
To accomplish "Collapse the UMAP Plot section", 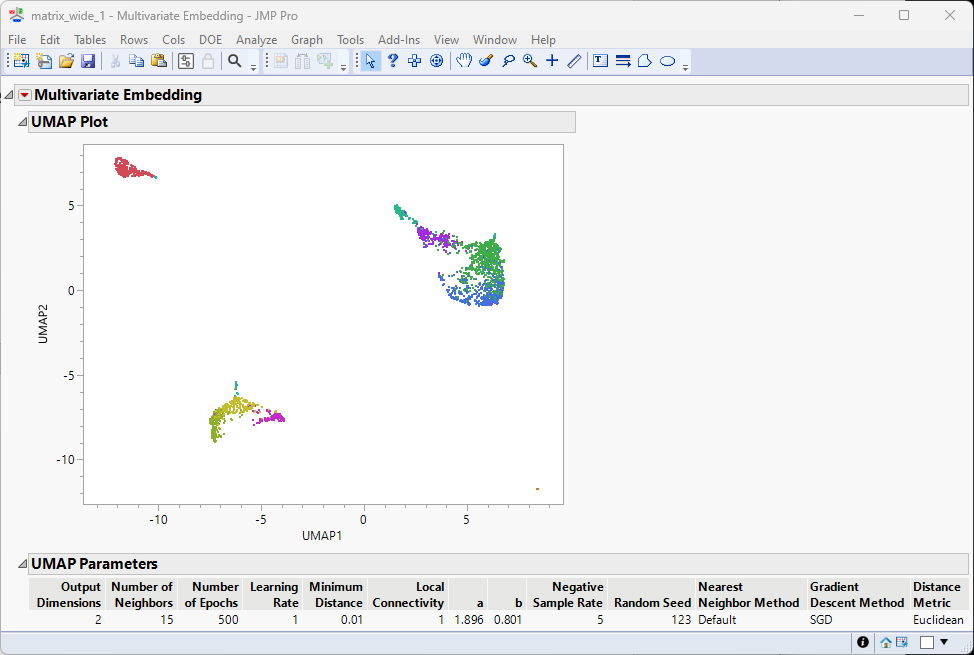I will point(22,122).
